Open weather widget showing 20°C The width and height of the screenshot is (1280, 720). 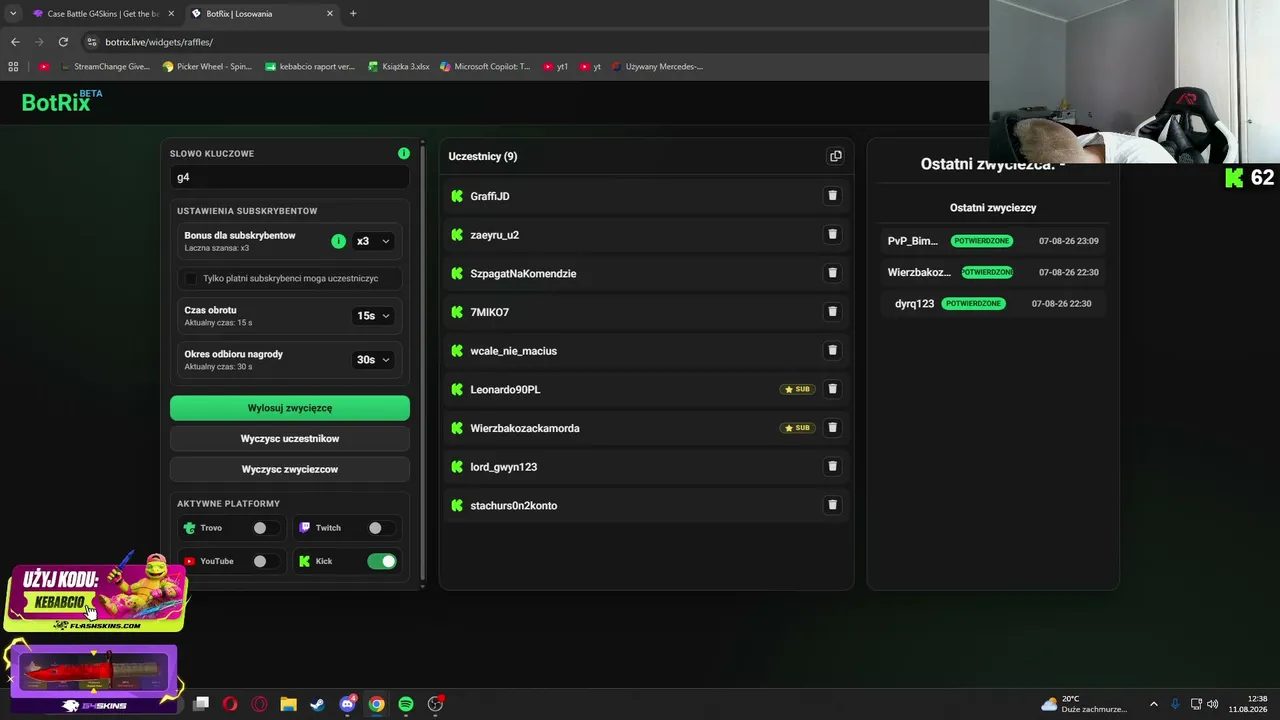pos(1084,704)
